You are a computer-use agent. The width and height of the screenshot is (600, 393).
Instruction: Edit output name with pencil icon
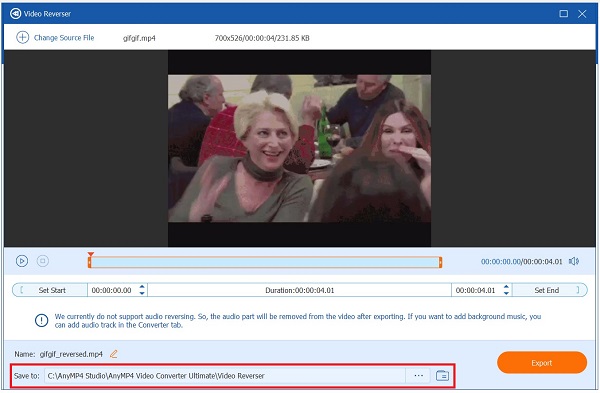[x=114, y=354]
